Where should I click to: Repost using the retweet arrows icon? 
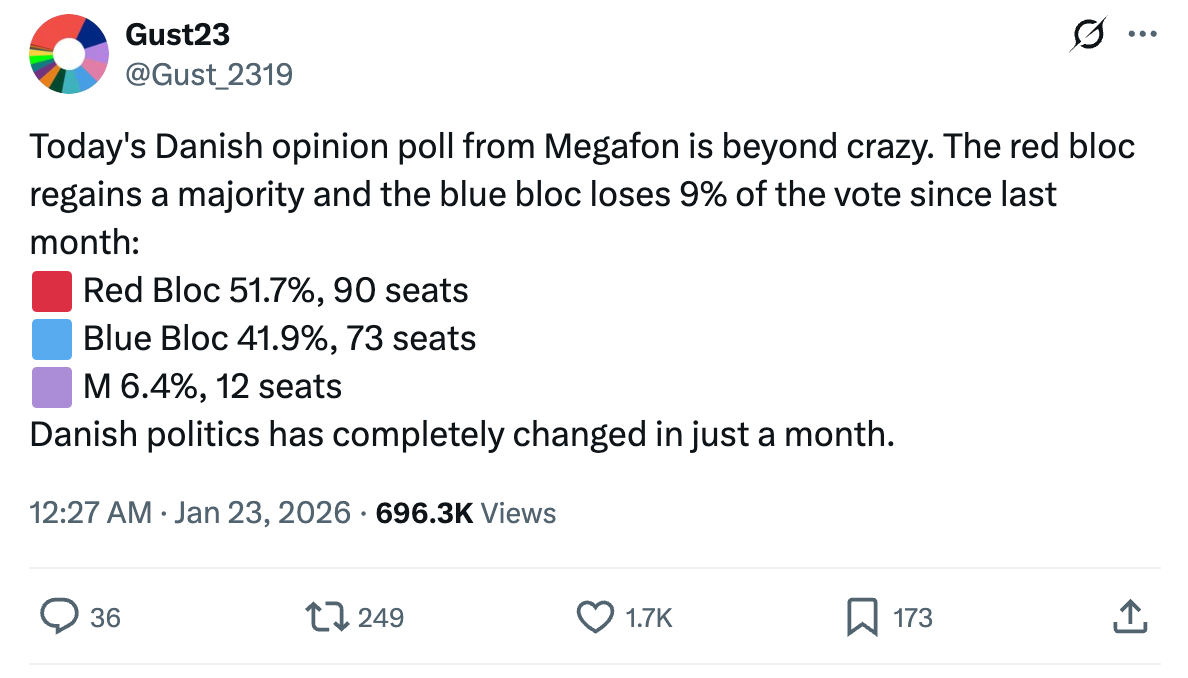tap(327, 617)
